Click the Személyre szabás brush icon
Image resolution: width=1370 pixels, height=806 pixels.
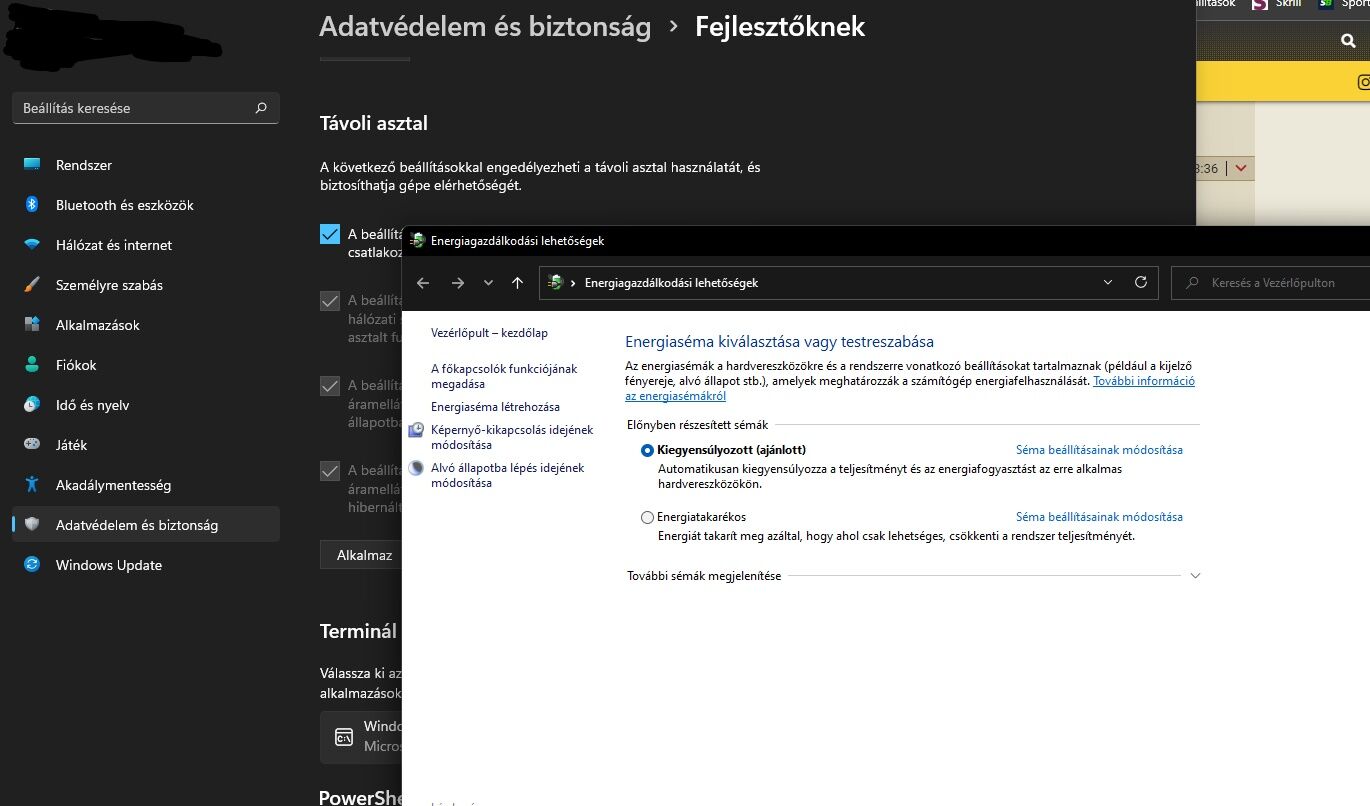tap(32, 285)
